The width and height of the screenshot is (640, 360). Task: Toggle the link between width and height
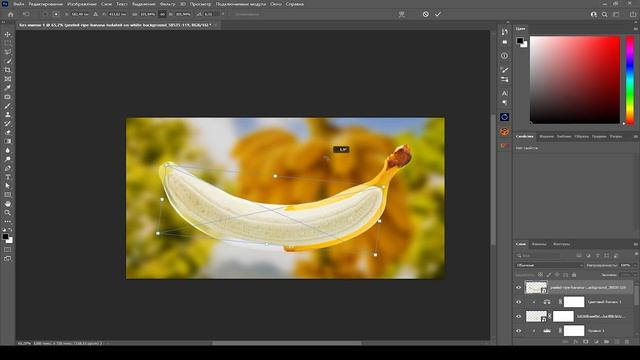tap(162, 14)
